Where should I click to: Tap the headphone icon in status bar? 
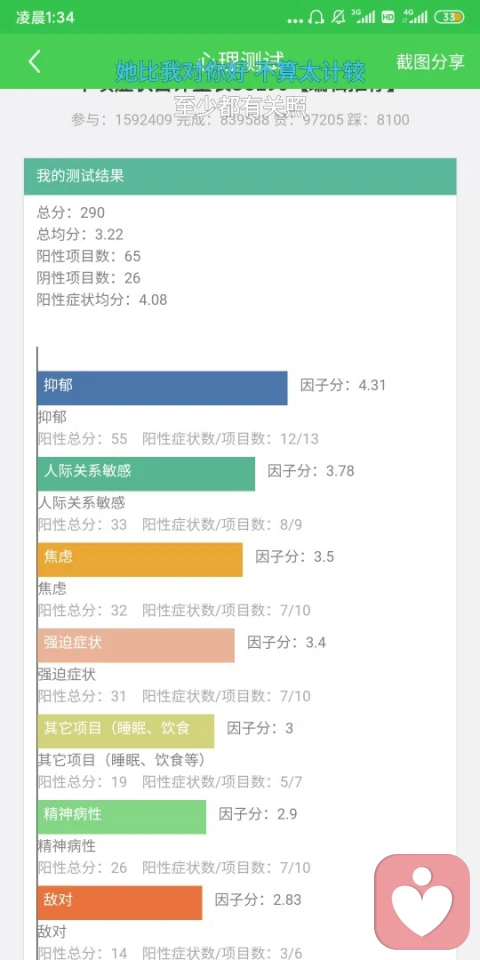[x=317, y=17]
